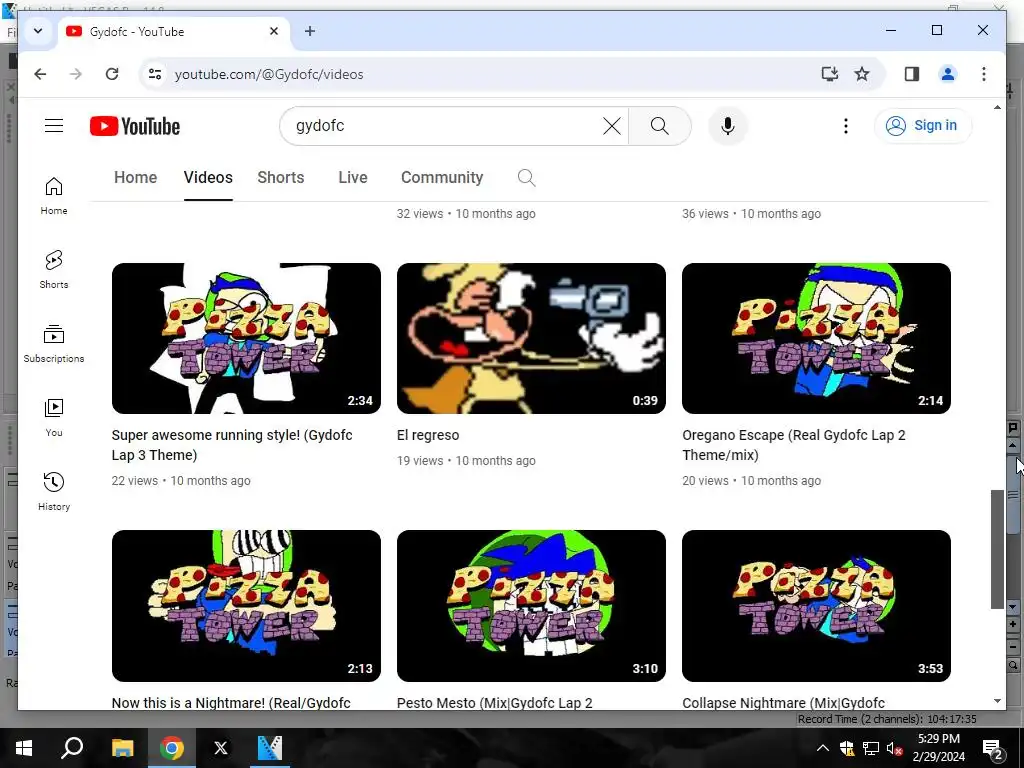This screenshot has width=1024, height=768.
Task: Open Subscriptions in the sidebar
Action: point(54,344)
